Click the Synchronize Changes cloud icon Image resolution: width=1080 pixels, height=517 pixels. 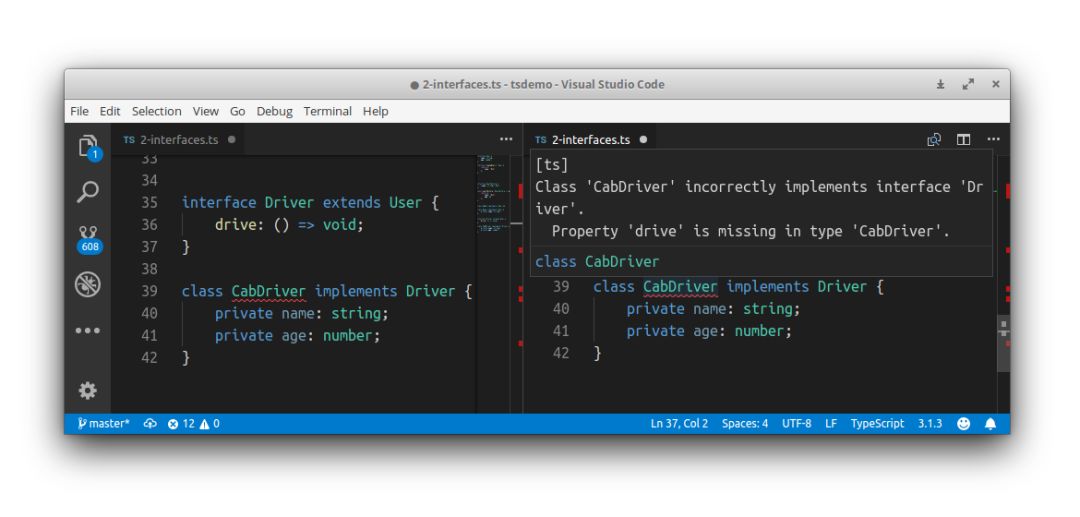pyautogui.click(x=151, y=424)
